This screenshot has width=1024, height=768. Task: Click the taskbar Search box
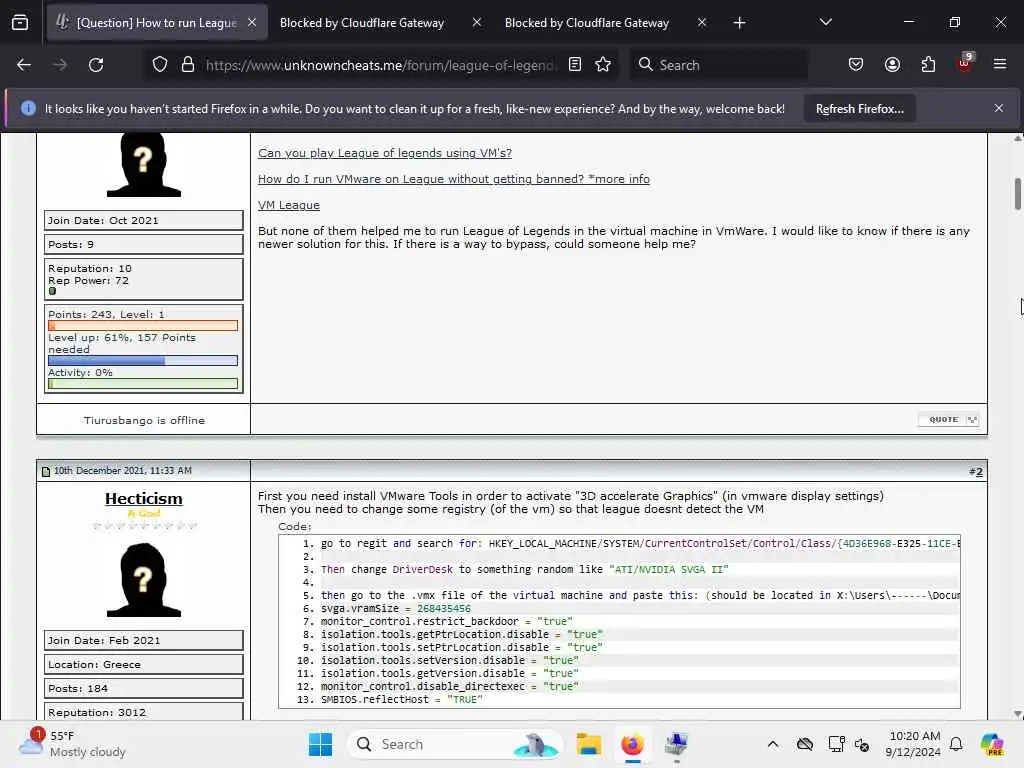point(455,744)
